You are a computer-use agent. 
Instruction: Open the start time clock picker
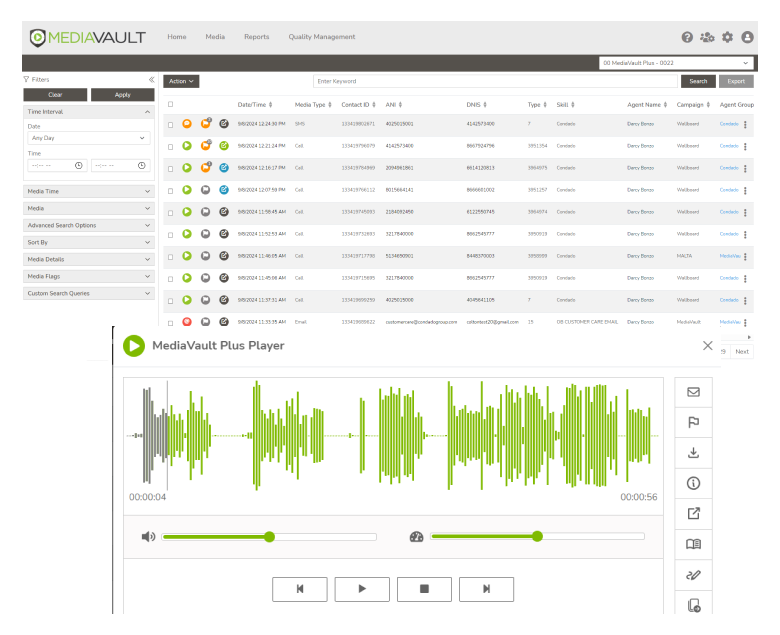[79, 166]
